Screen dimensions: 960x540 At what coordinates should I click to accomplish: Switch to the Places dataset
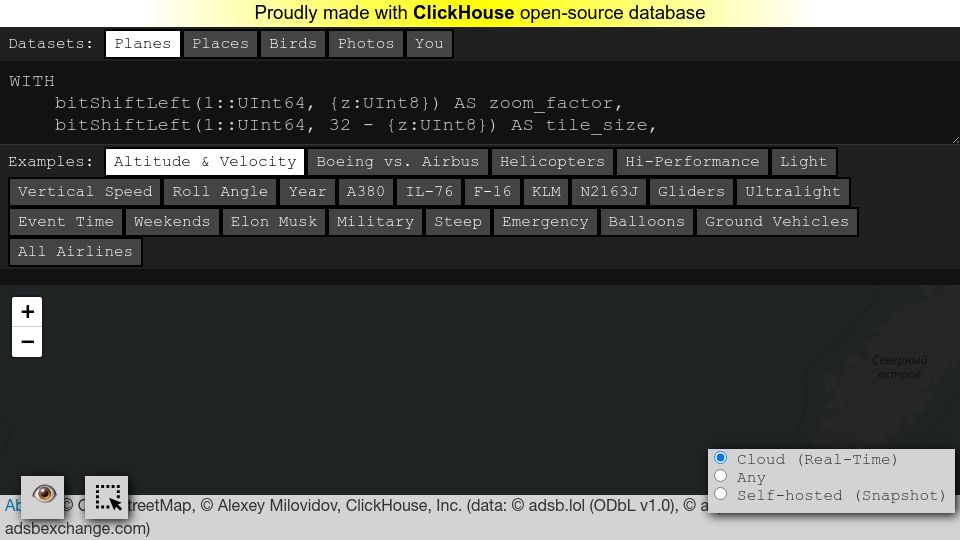tap(220, 44)
